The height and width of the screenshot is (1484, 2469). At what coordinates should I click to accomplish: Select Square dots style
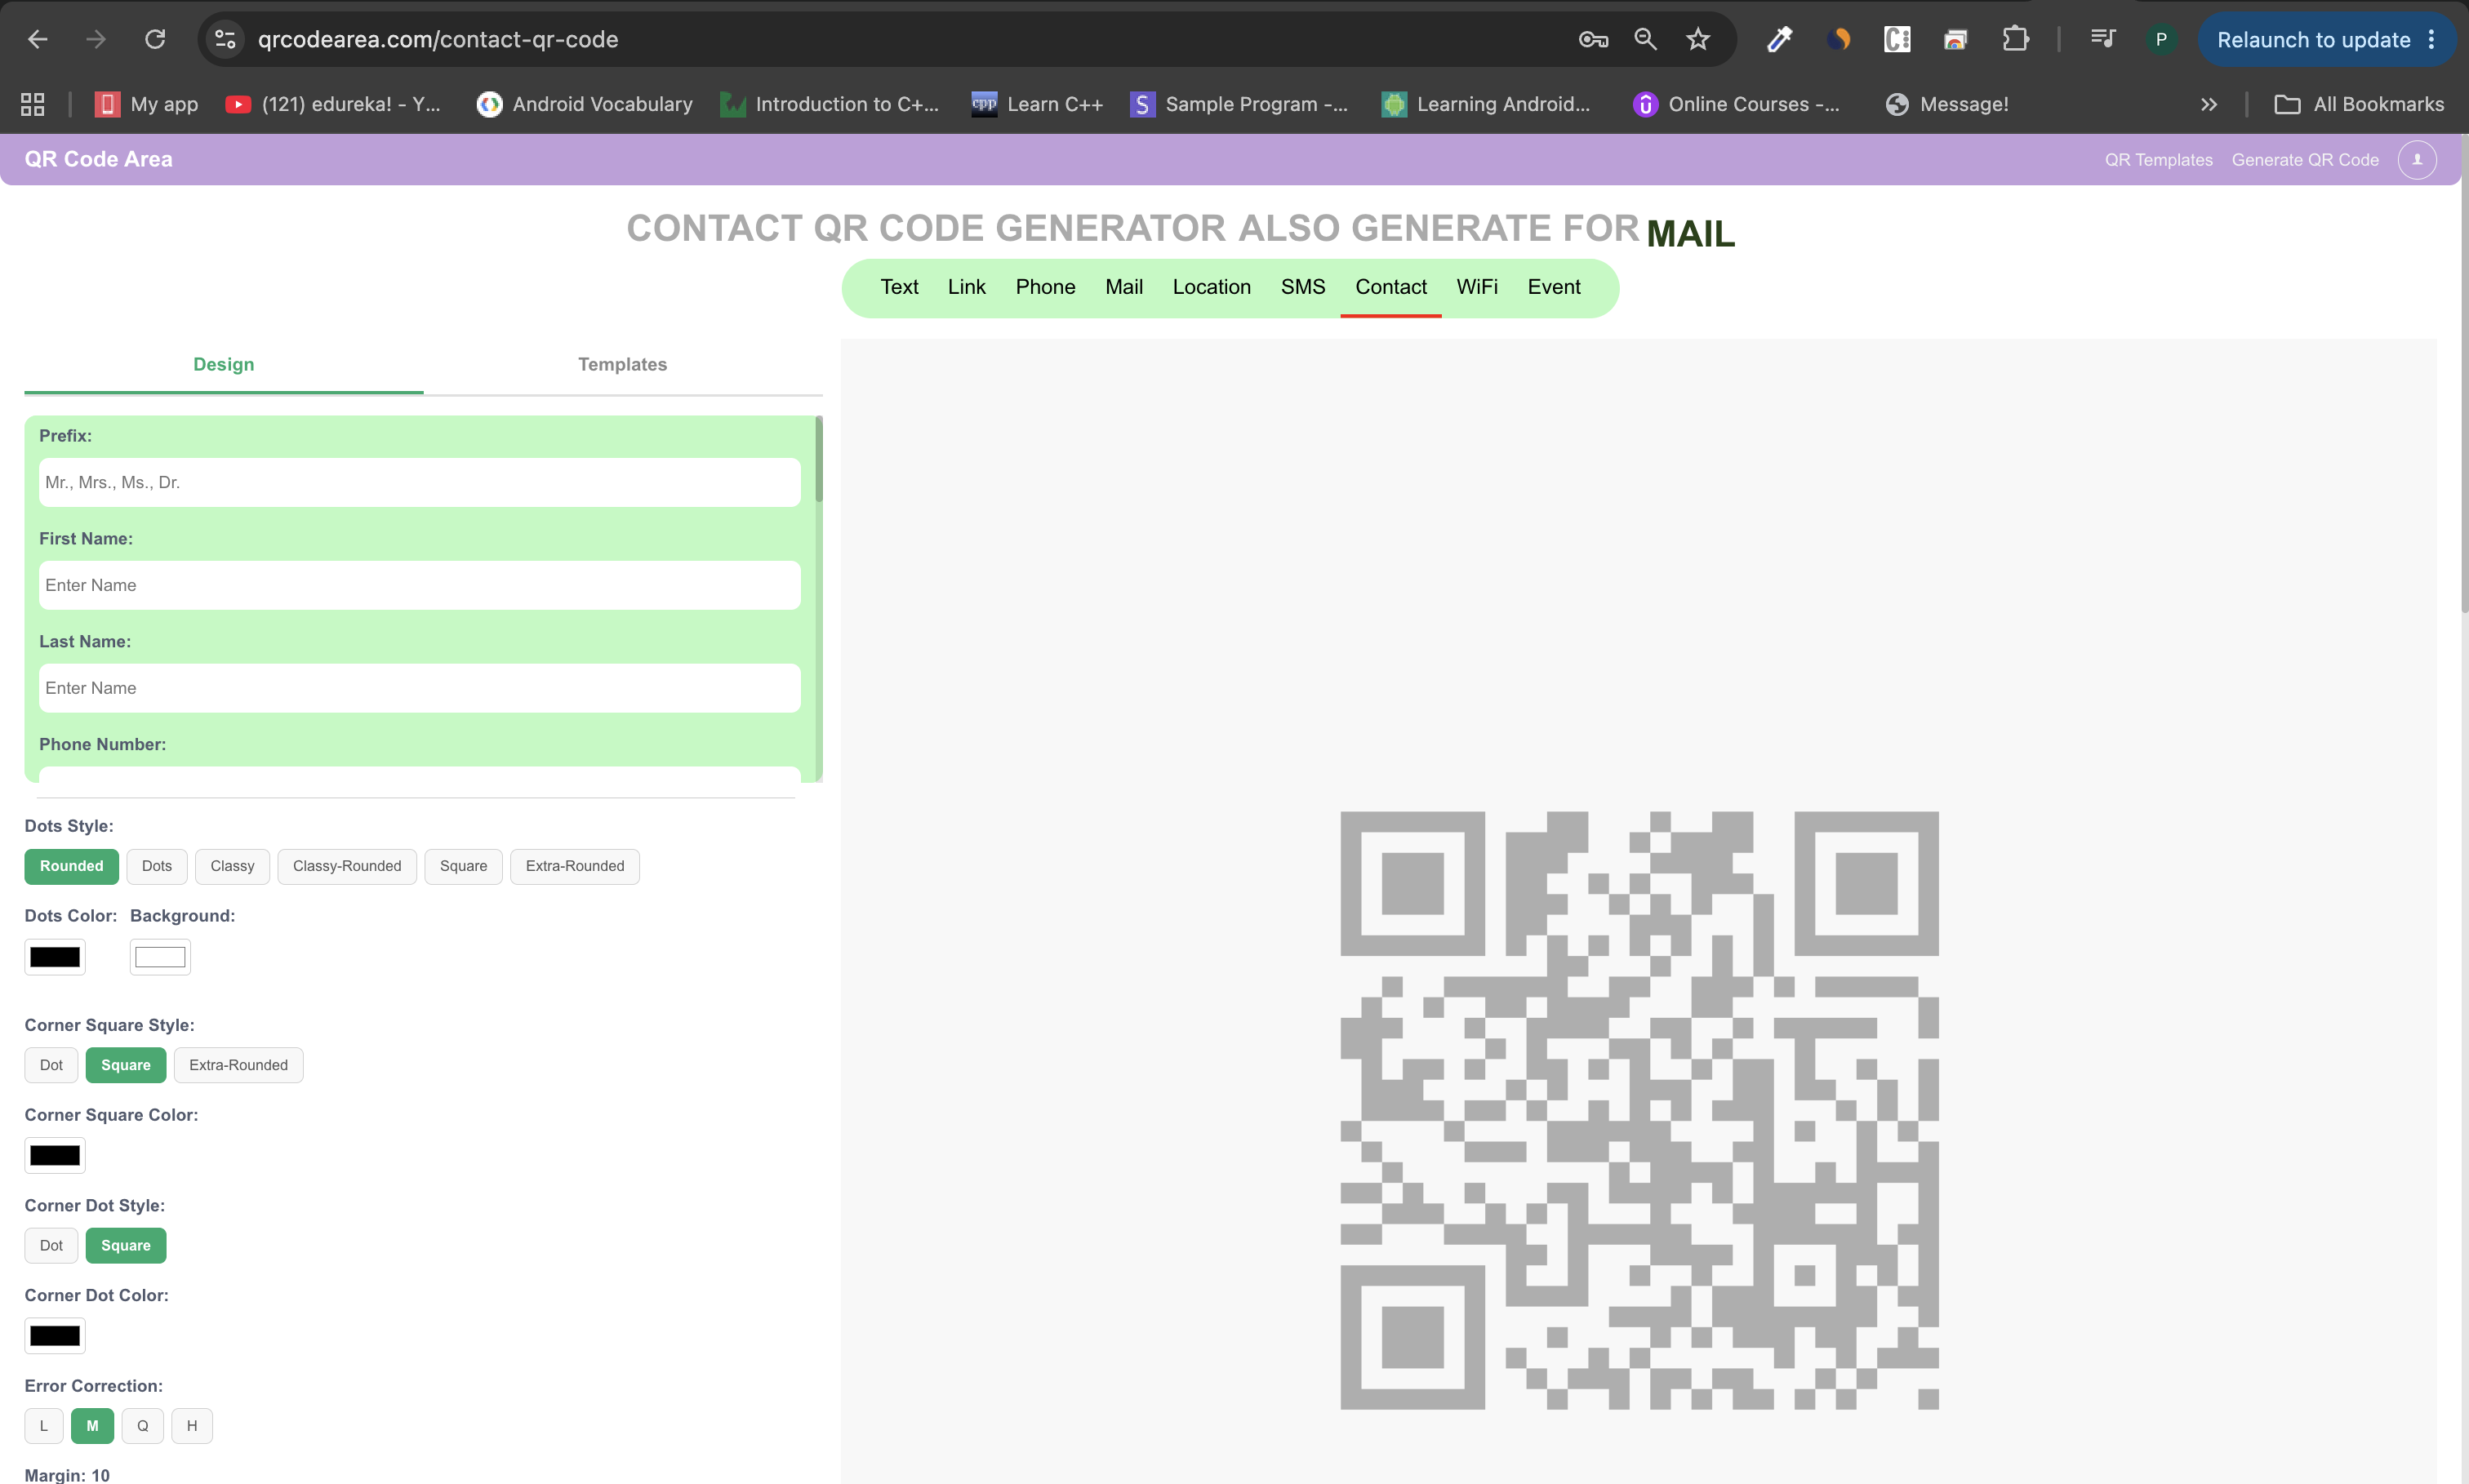coord(463,866)
